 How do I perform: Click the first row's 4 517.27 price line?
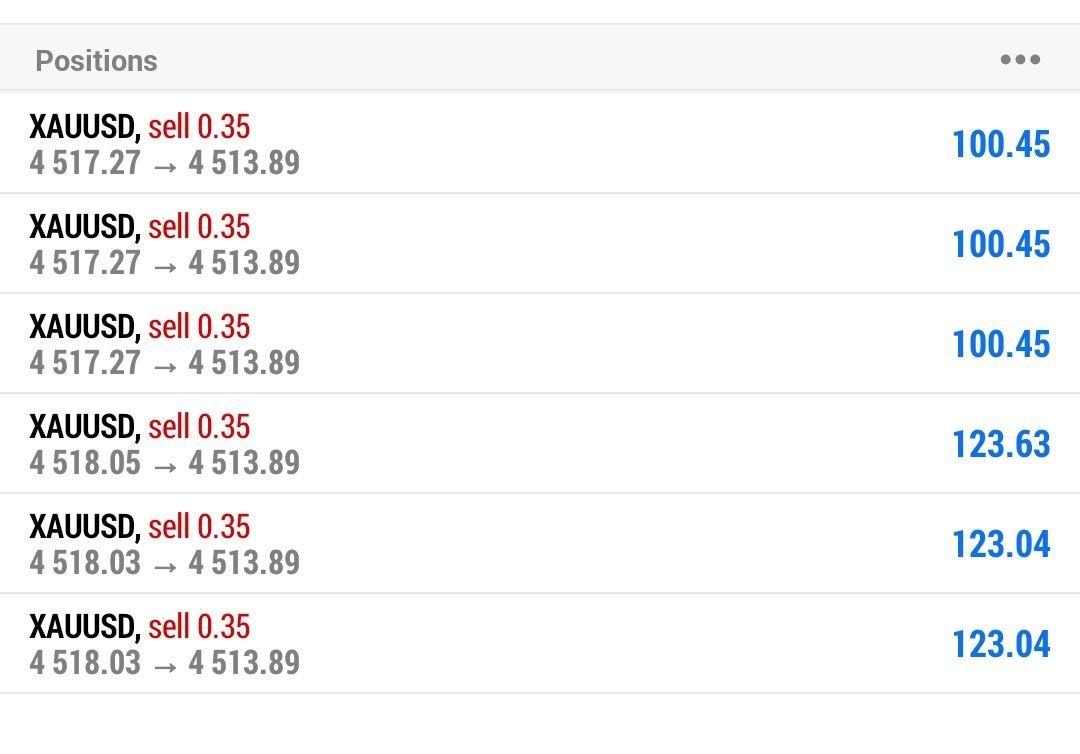(x=165, y=162)
